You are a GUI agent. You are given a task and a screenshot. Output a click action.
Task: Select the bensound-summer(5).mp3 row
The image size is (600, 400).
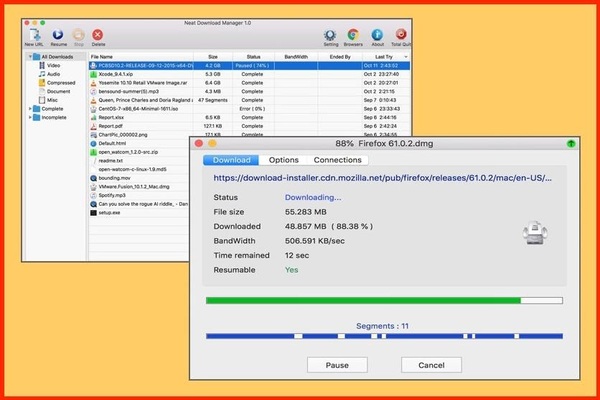click(249, 91)
